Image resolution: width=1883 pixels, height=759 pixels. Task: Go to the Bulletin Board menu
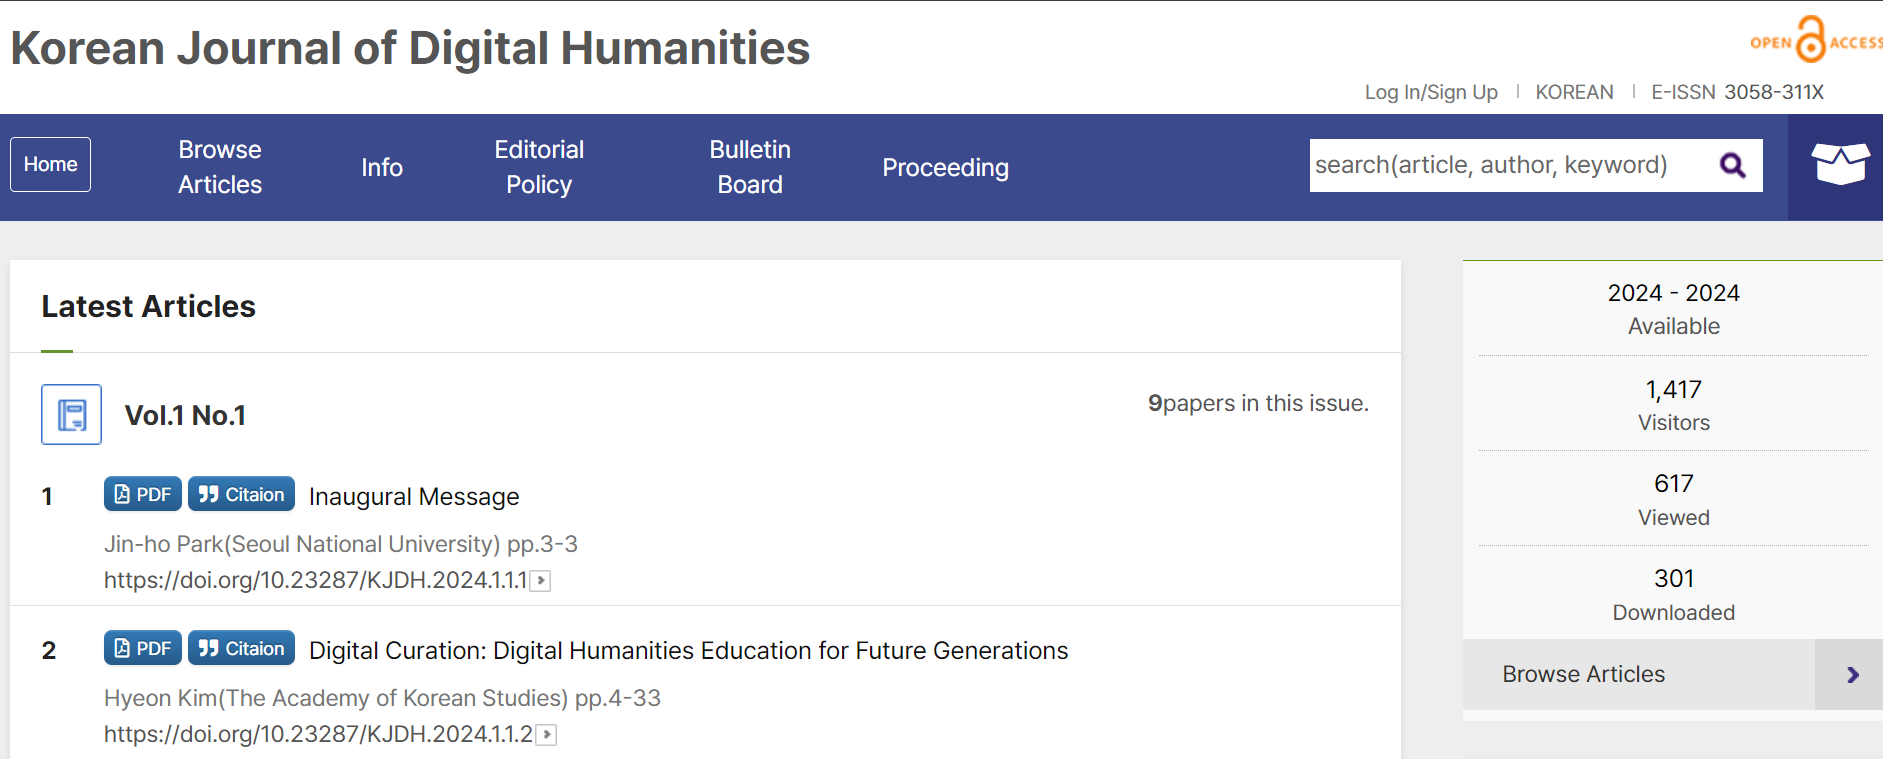[x=750, y=167]
